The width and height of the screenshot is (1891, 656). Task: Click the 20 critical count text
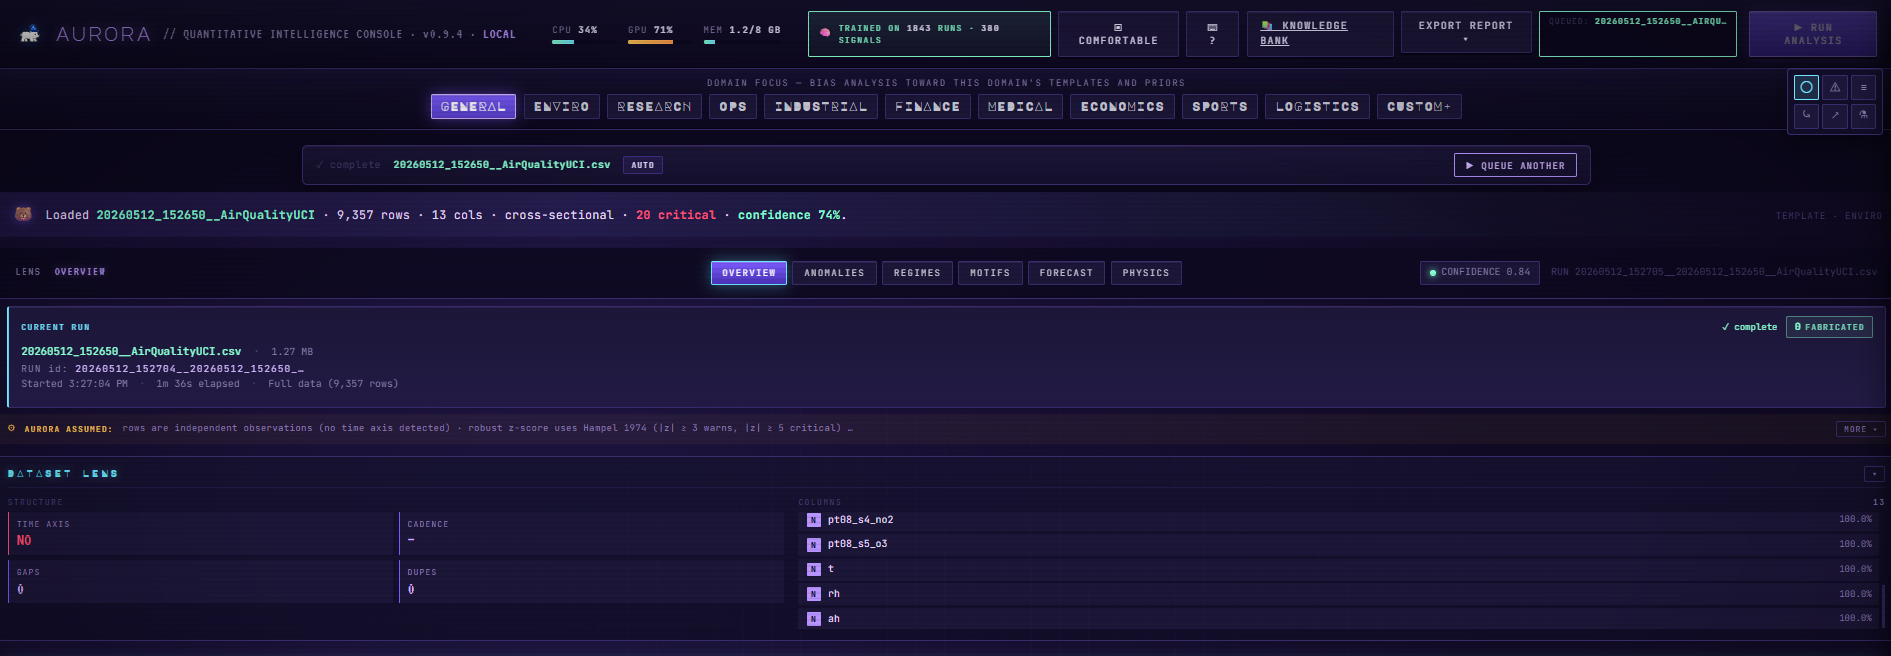676,215
